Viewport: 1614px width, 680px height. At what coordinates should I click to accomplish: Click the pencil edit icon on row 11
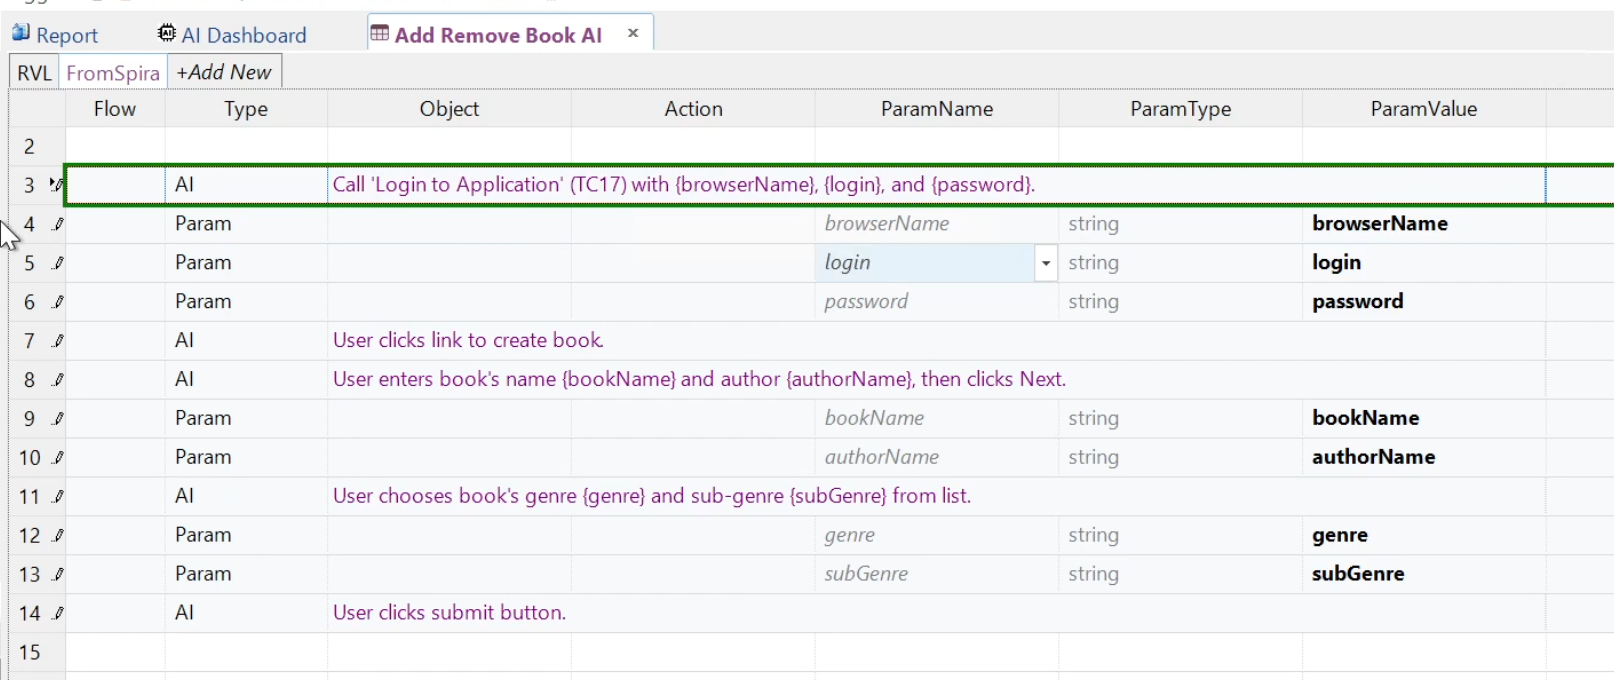tap(58, 497)
